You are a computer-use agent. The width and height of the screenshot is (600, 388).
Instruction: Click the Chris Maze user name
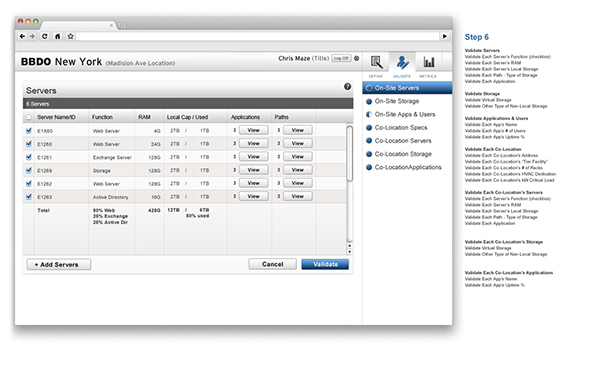[294, 58]
